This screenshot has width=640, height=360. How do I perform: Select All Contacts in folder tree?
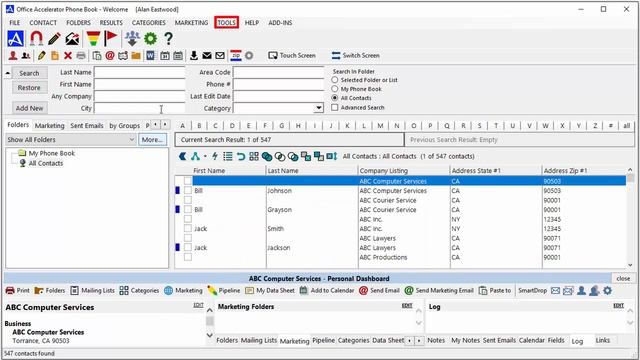pyautogui.click(x=45, y=163)
